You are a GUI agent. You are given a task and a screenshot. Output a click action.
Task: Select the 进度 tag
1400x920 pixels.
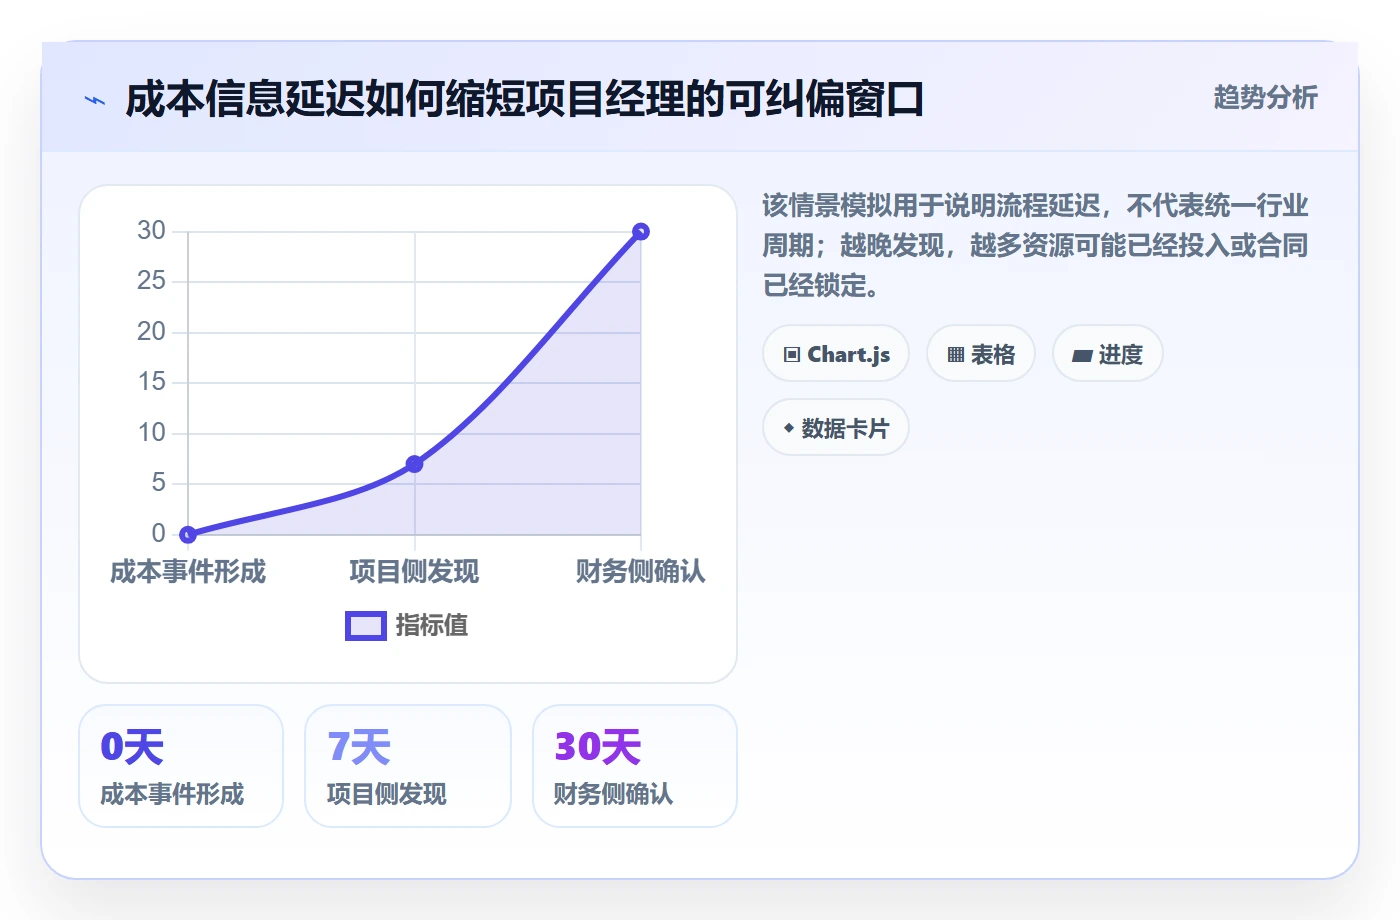click(1108, 354)
